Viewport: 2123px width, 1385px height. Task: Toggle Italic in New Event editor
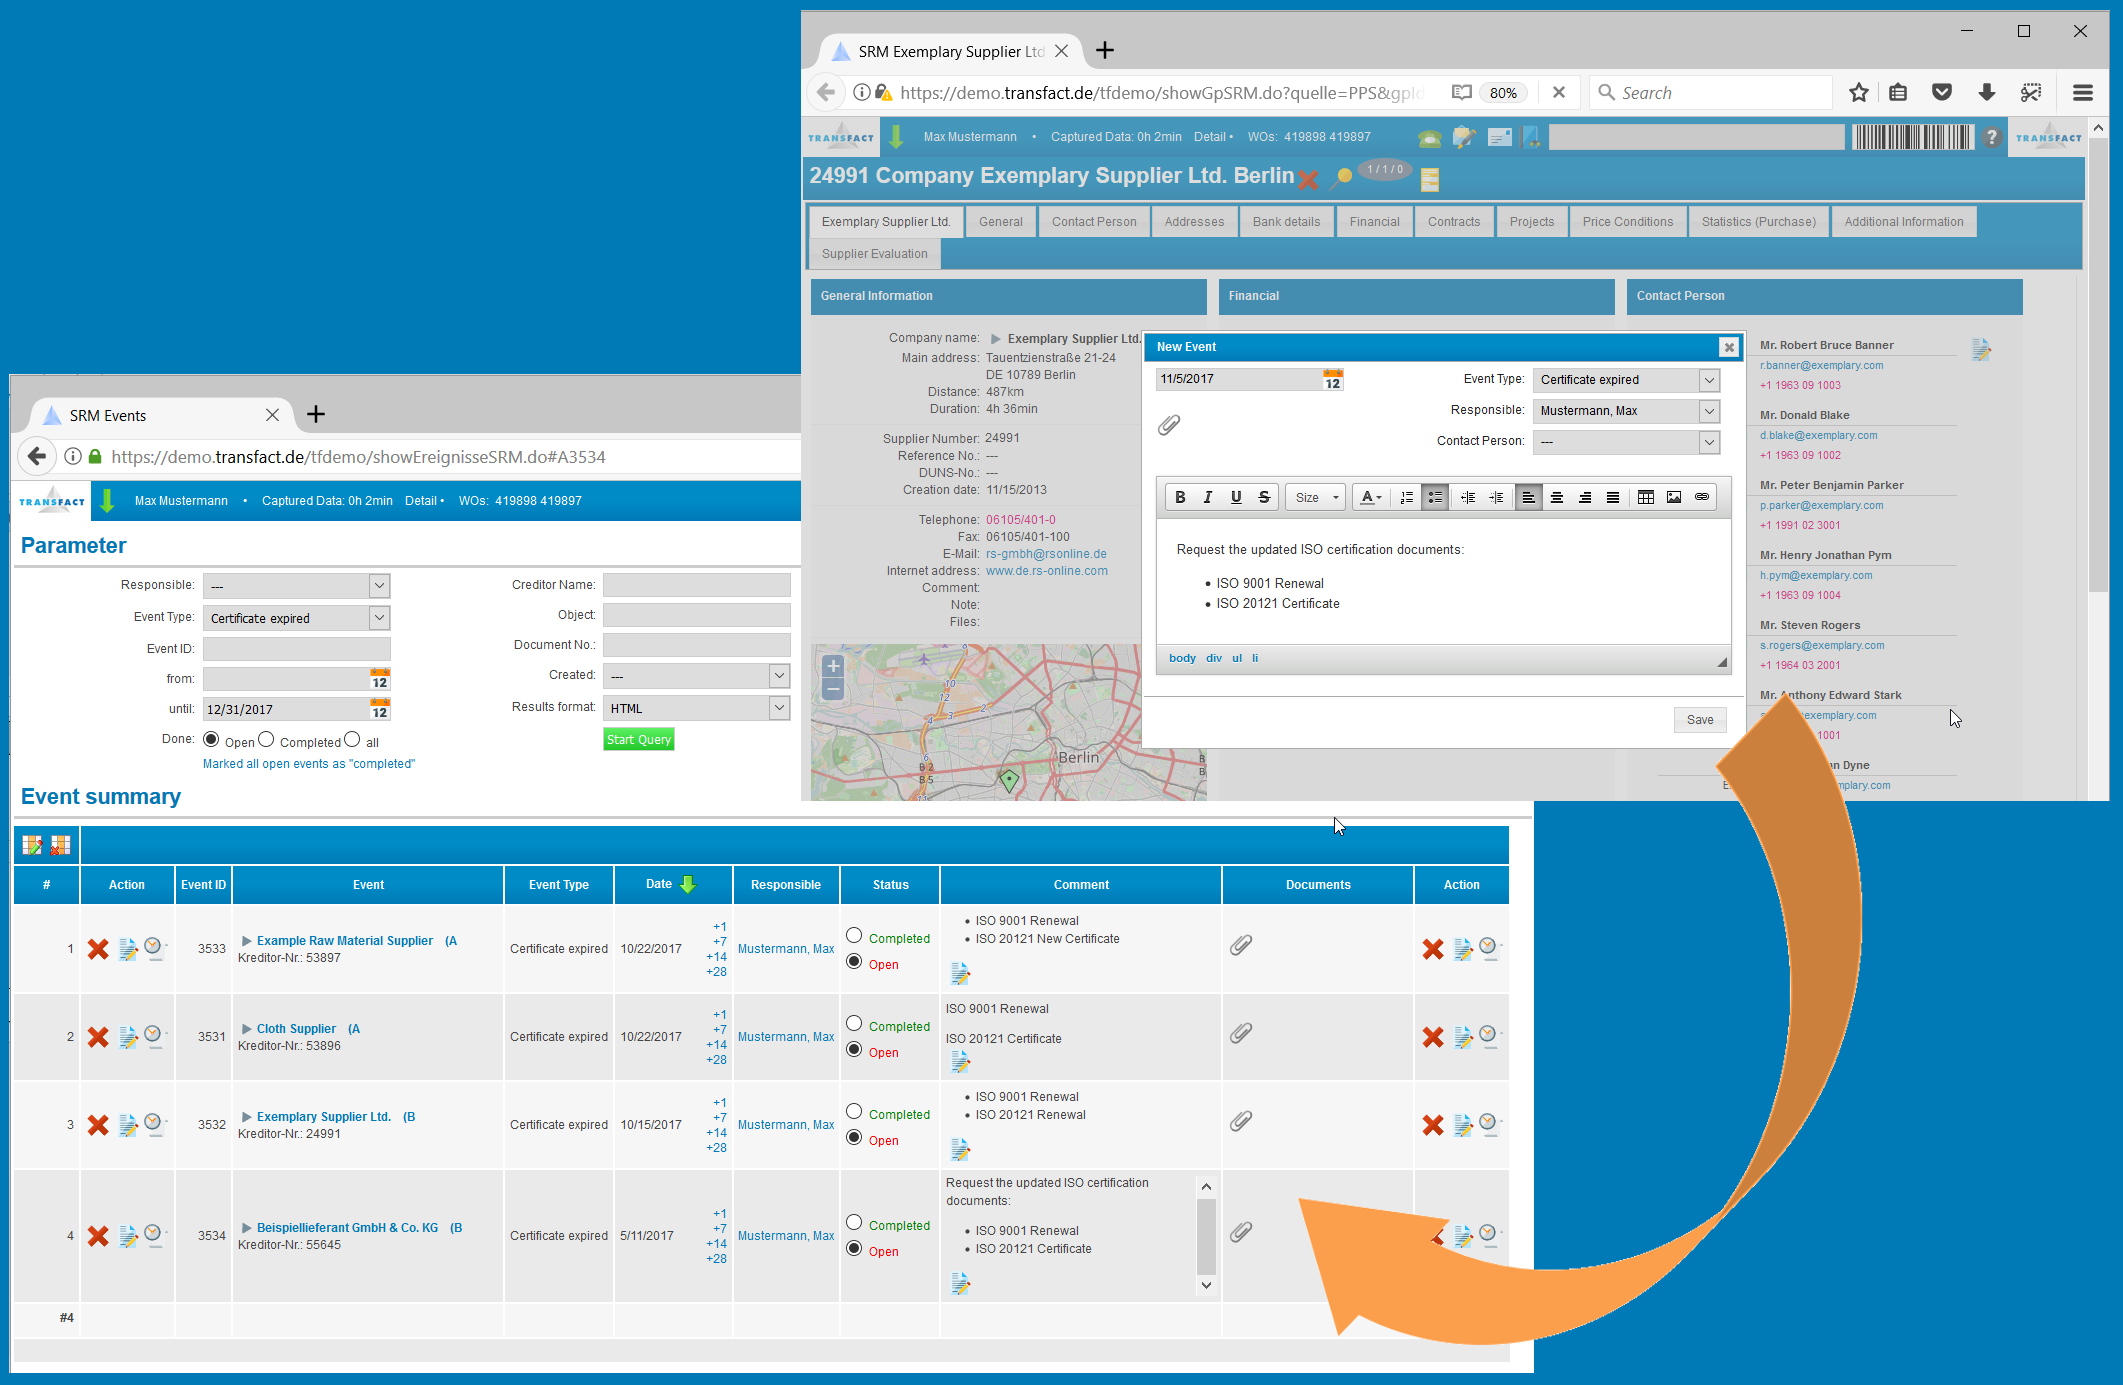tap(1208, 497)
